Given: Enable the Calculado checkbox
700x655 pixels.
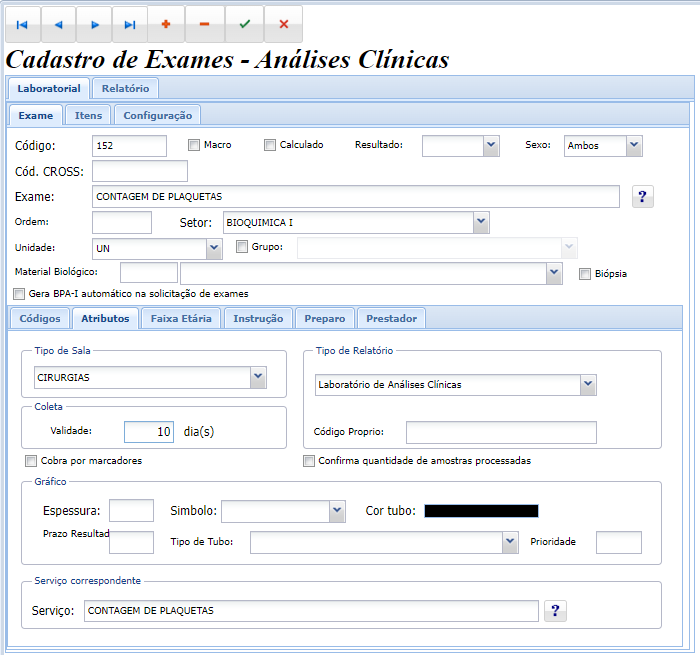Looking at the screenshot, I should (x=270, y=145).
